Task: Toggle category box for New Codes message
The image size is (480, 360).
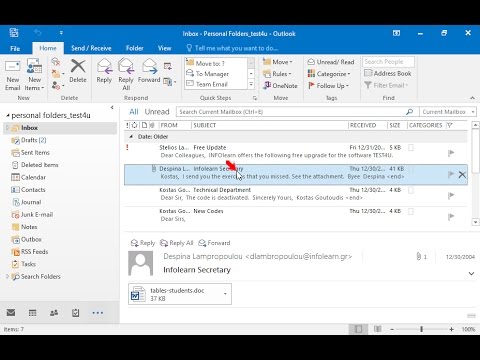Action: (x=411, y=211)
